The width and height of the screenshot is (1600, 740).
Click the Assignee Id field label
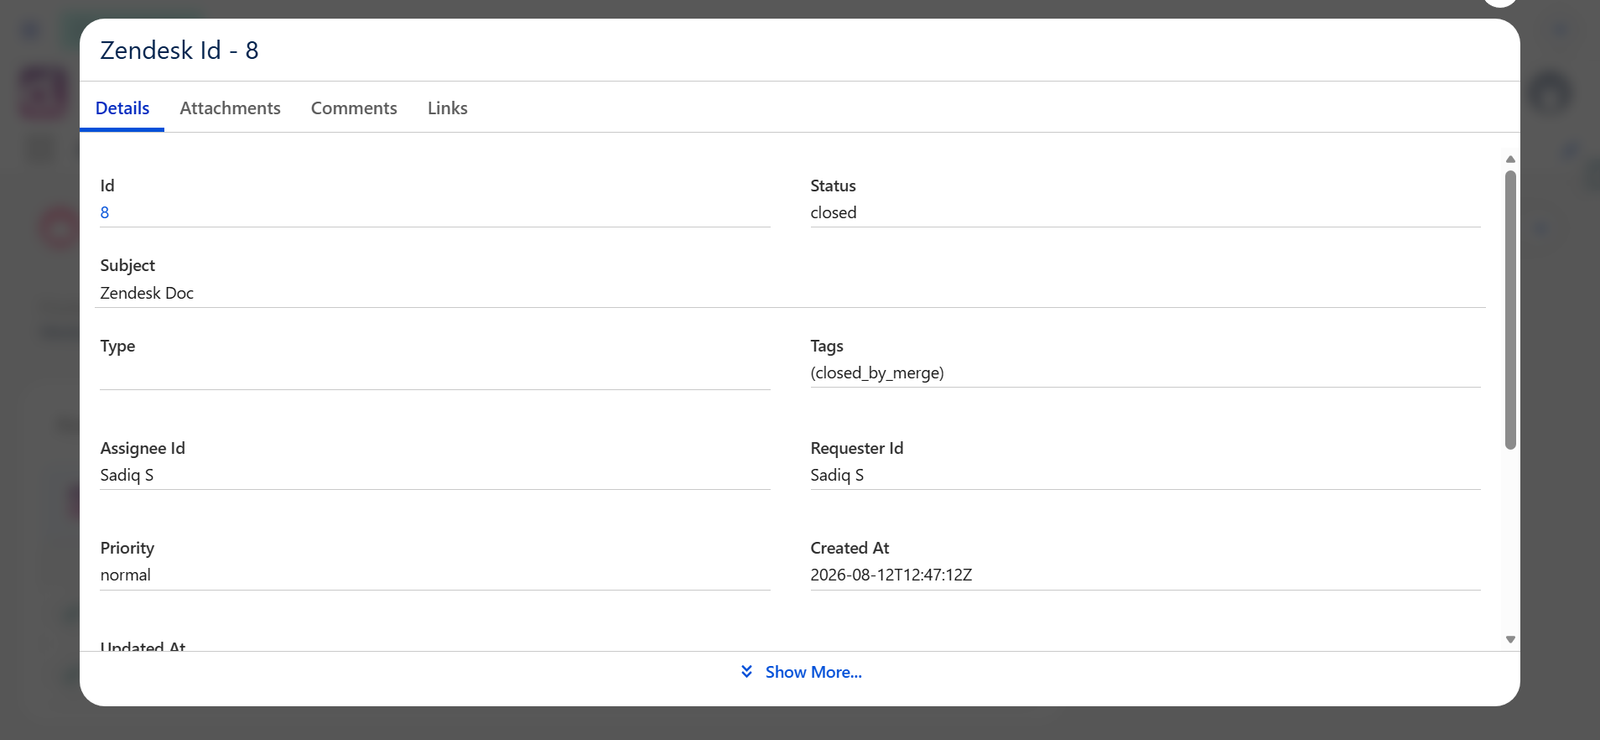point(142,448)
